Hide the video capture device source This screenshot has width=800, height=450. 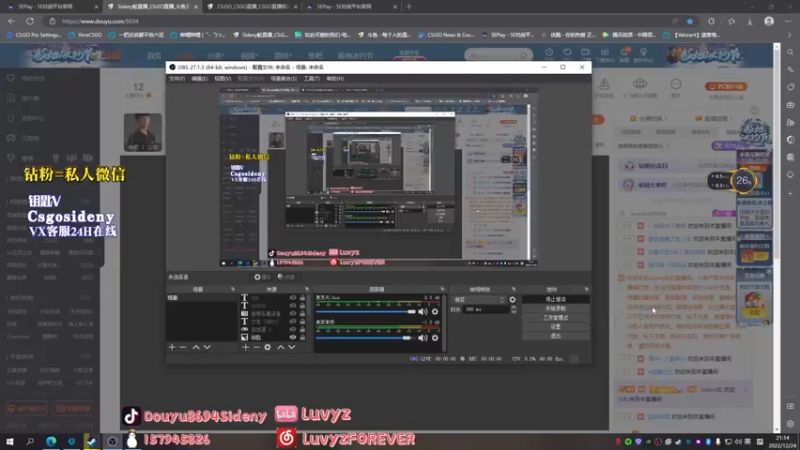[293, 313]
